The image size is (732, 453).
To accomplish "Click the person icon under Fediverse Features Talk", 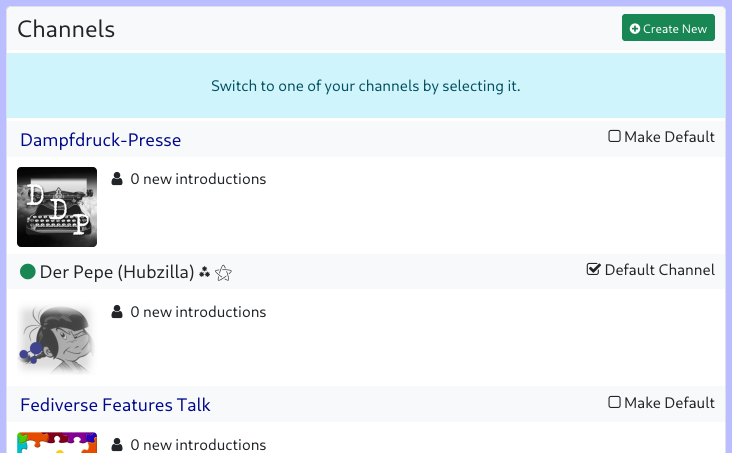I will pos(117,444).
